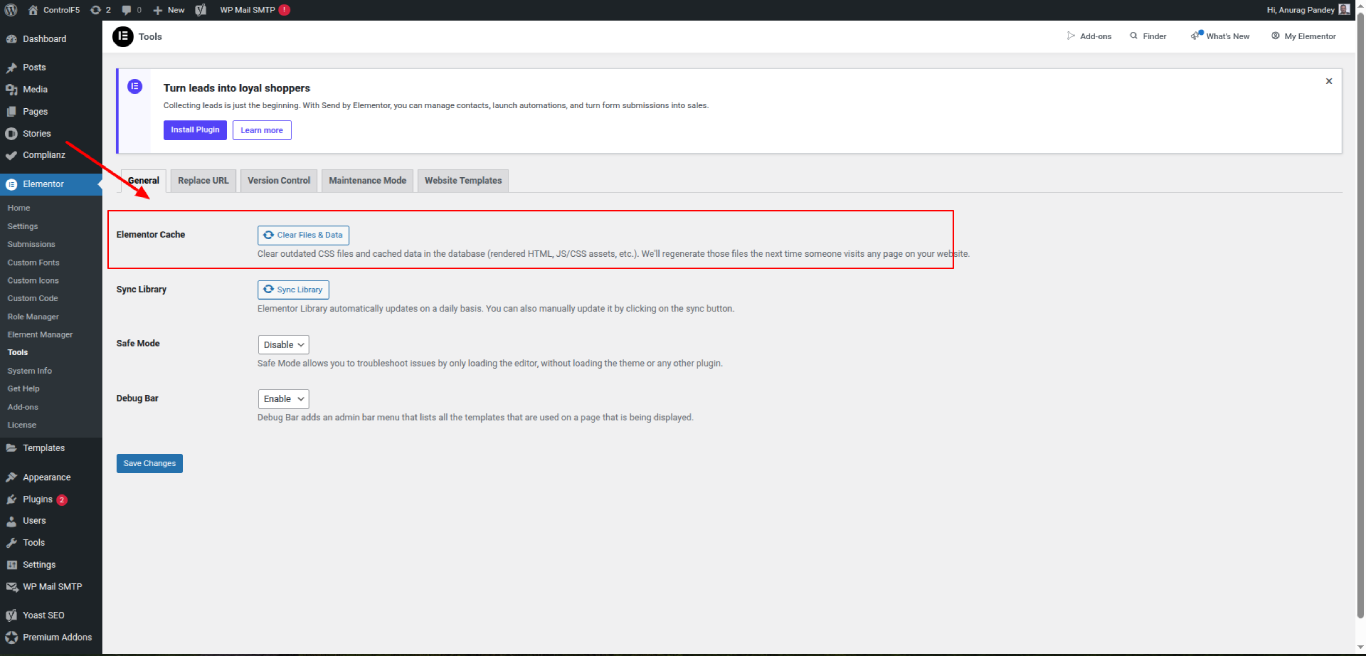Open the Debug Bar Enable dropdown
This screenshot has width=1366, height=656.
284,399
